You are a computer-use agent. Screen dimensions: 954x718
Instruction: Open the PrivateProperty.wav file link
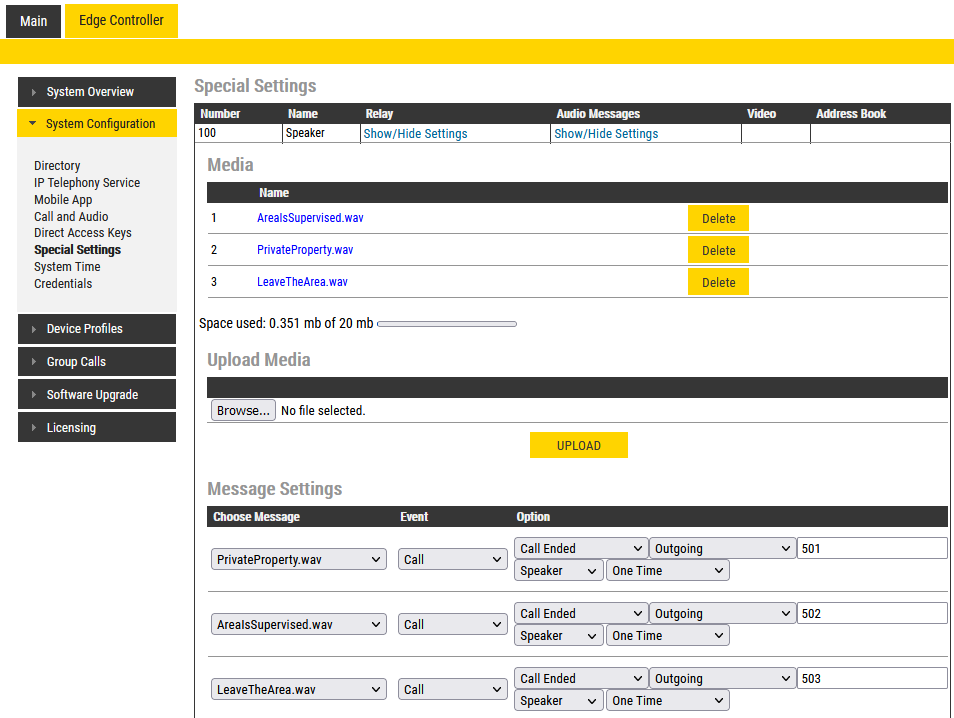coord(305,250)
